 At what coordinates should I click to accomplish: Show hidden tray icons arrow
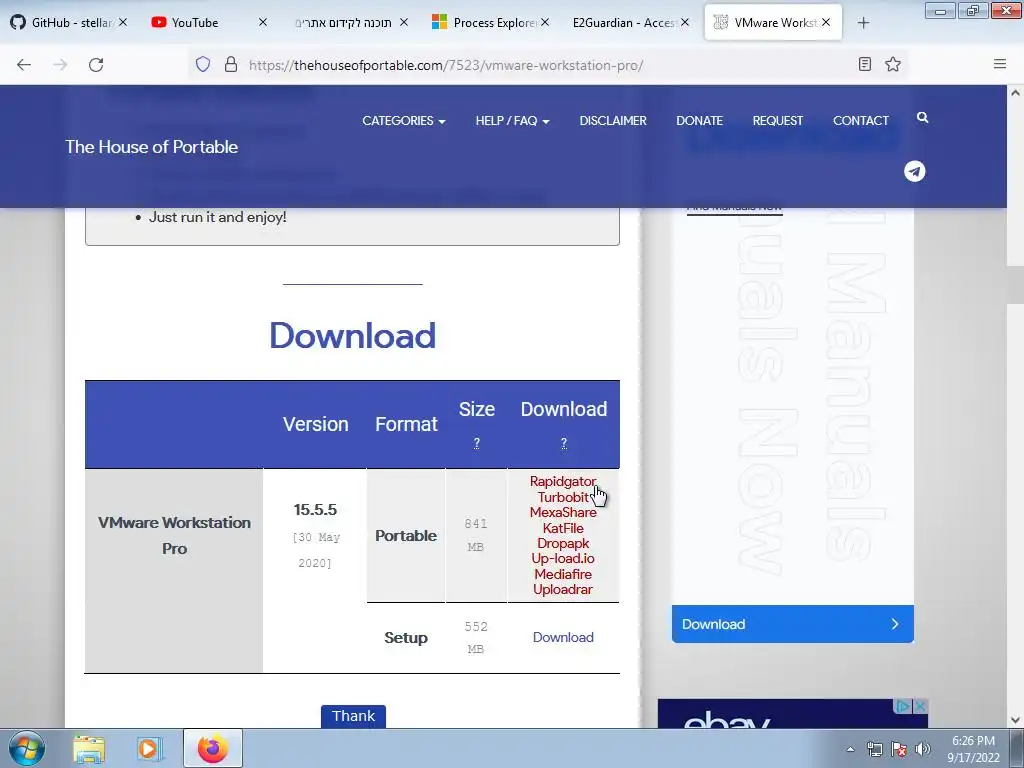pos(850,749)
